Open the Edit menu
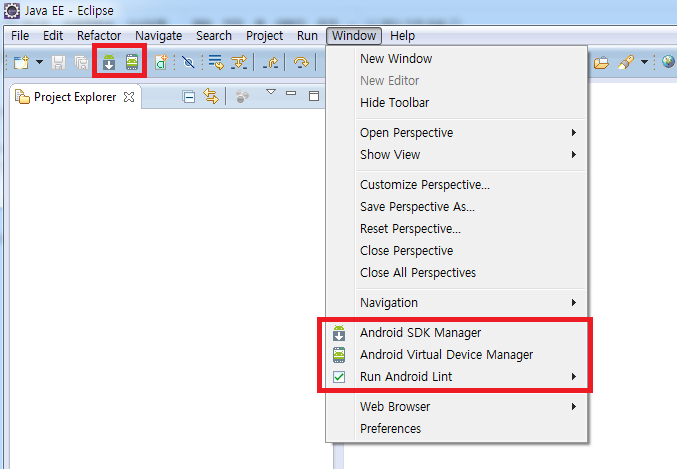 [x=53, y=36]
